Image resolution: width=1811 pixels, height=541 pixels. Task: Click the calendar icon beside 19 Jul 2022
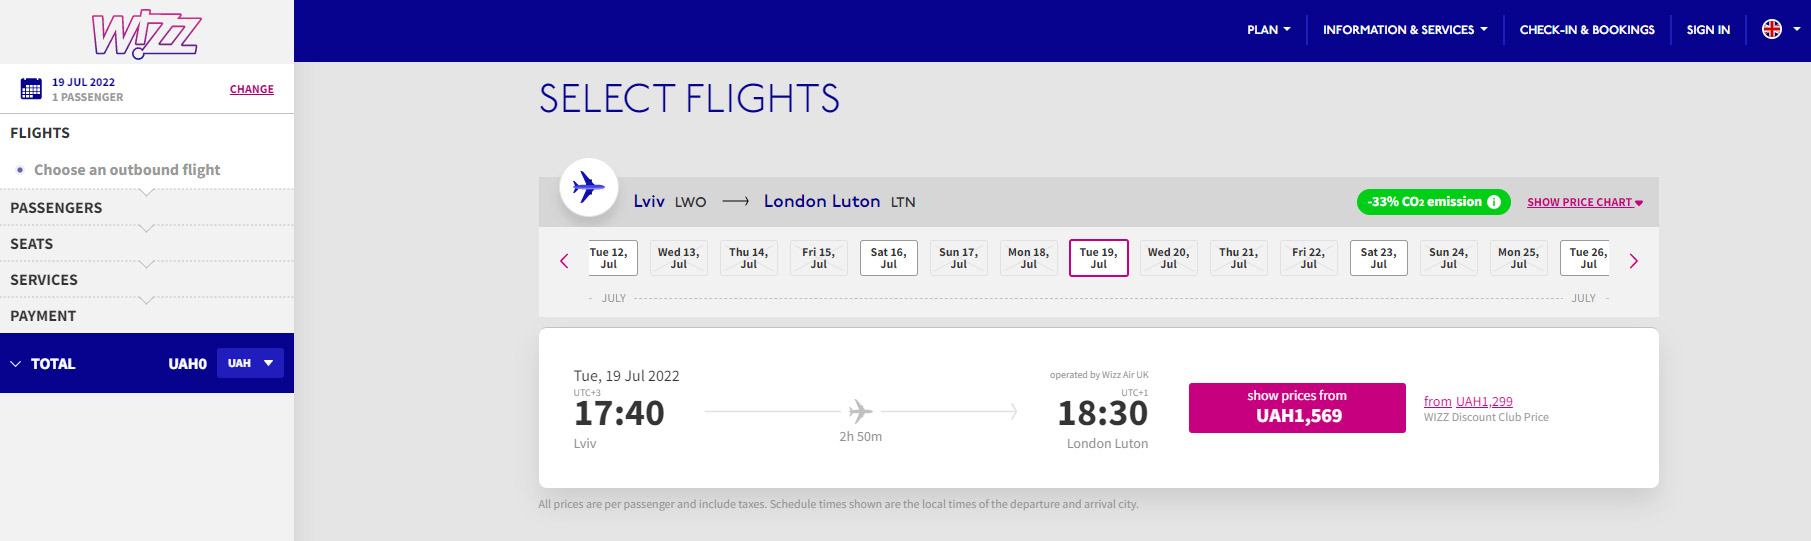click(x=31, y=89)
